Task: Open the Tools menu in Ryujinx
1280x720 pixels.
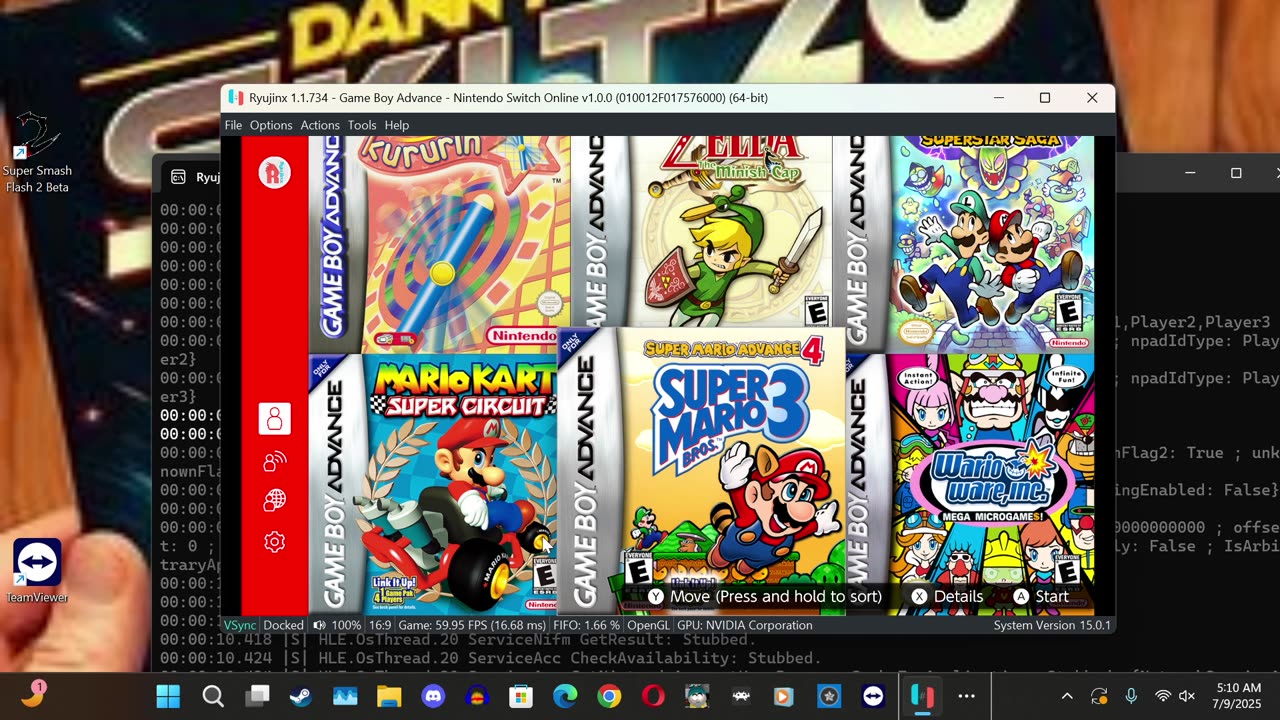Action: [x=362, y=125]
